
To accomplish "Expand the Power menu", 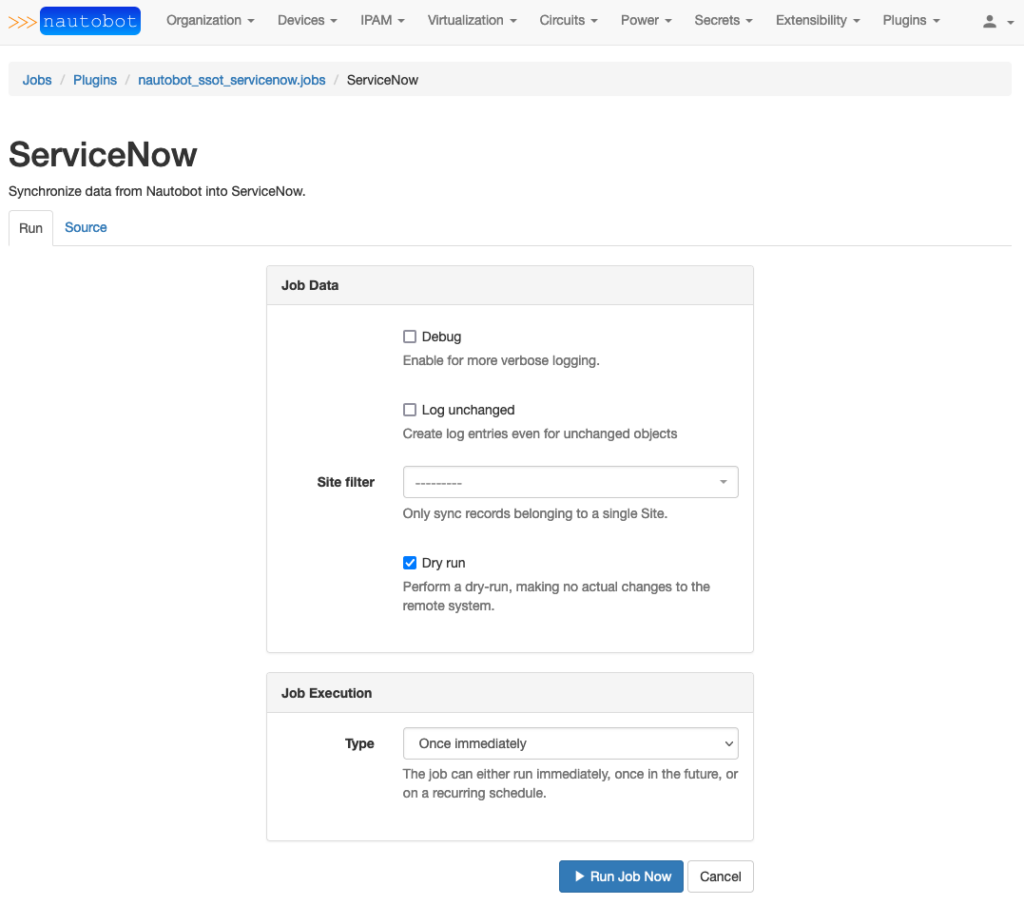I will click(646, 20).
